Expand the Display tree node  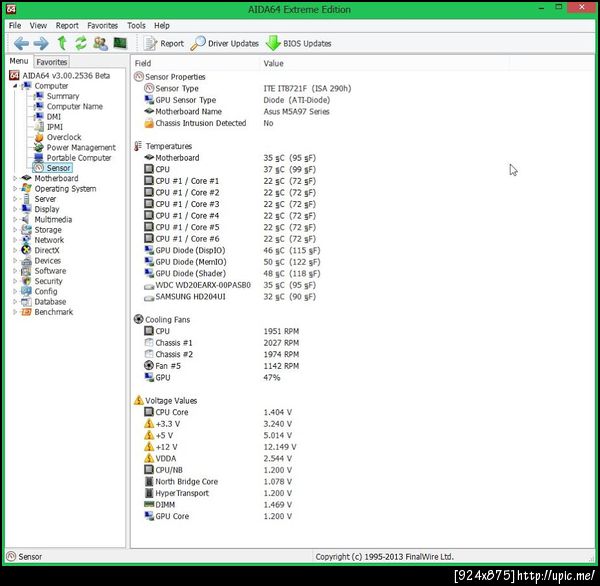pos(15,209)
